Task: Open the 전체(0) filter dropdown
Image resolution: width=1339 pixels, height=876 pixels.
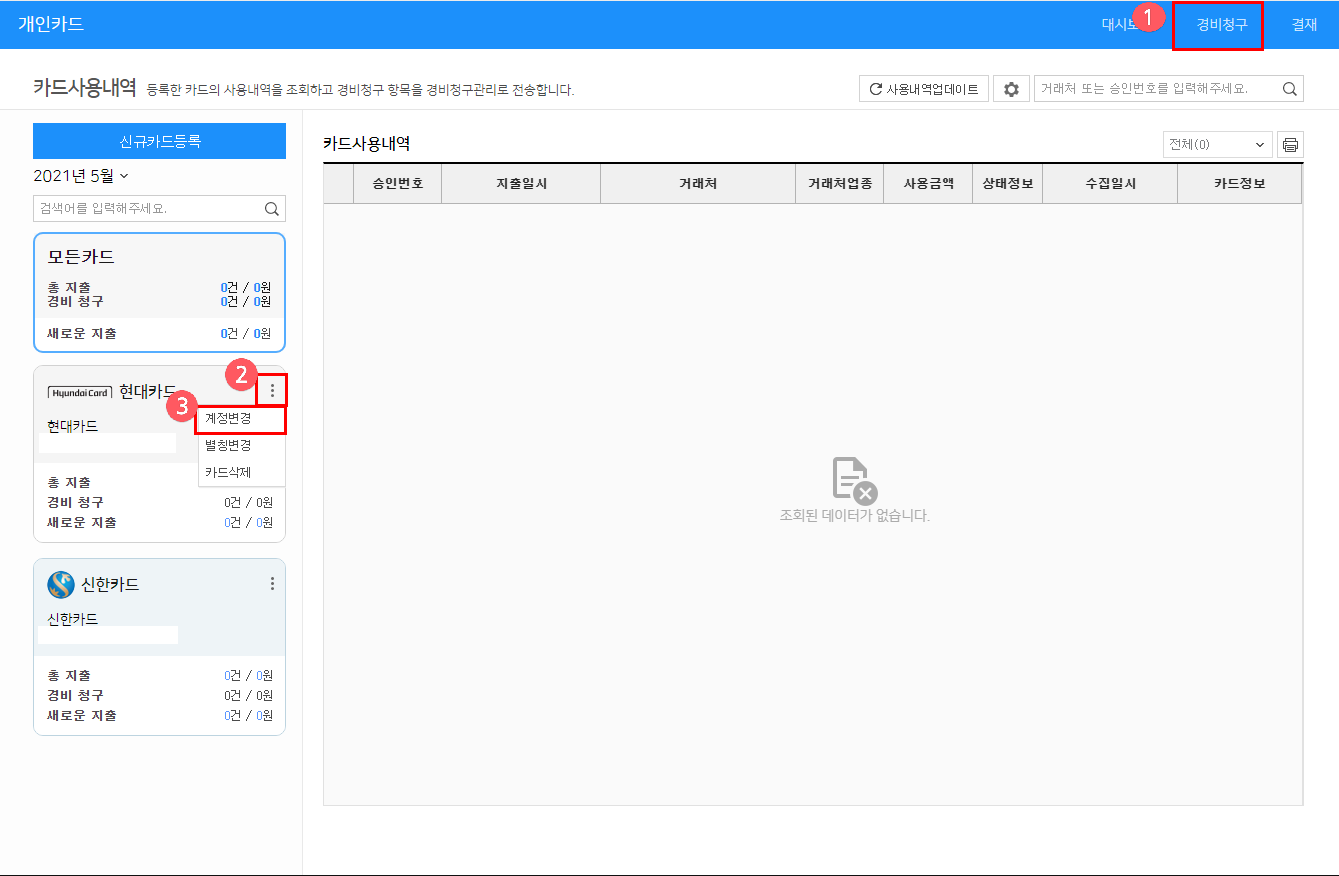Action: tap(1217, 145)
